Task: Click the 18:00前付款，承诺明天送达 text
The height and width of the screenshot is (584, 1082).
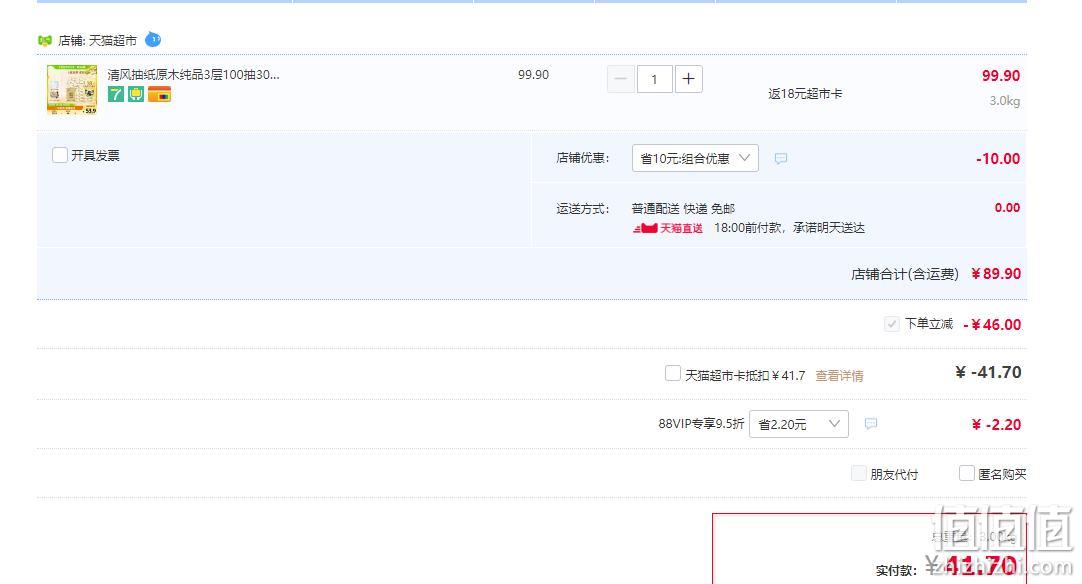Action: pos(789,228)
